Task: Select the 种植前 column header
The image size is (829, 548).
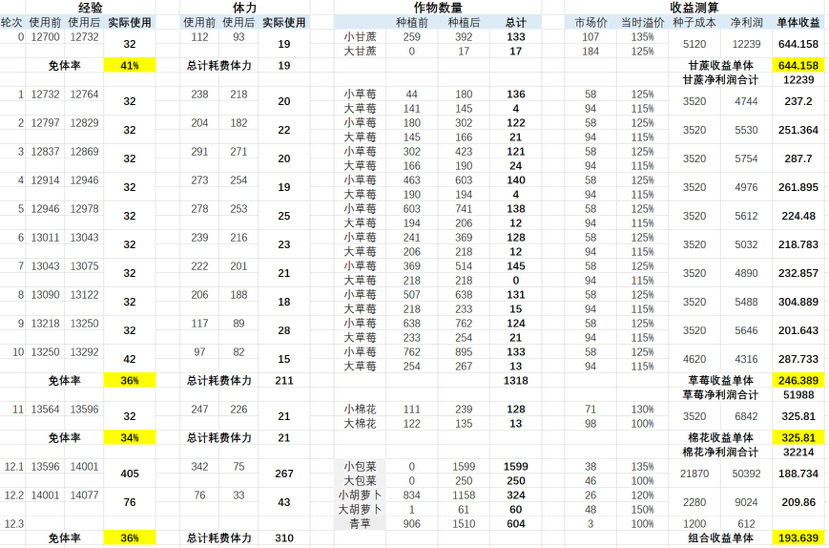Action: pos(412,23)
